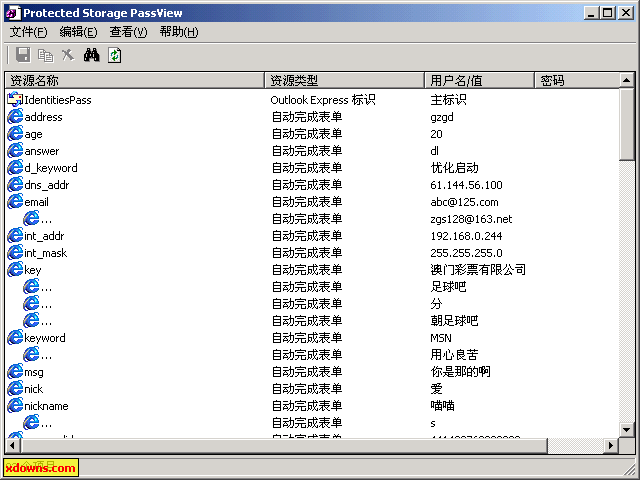Select the value 朝足球吧

coord(454,321)
